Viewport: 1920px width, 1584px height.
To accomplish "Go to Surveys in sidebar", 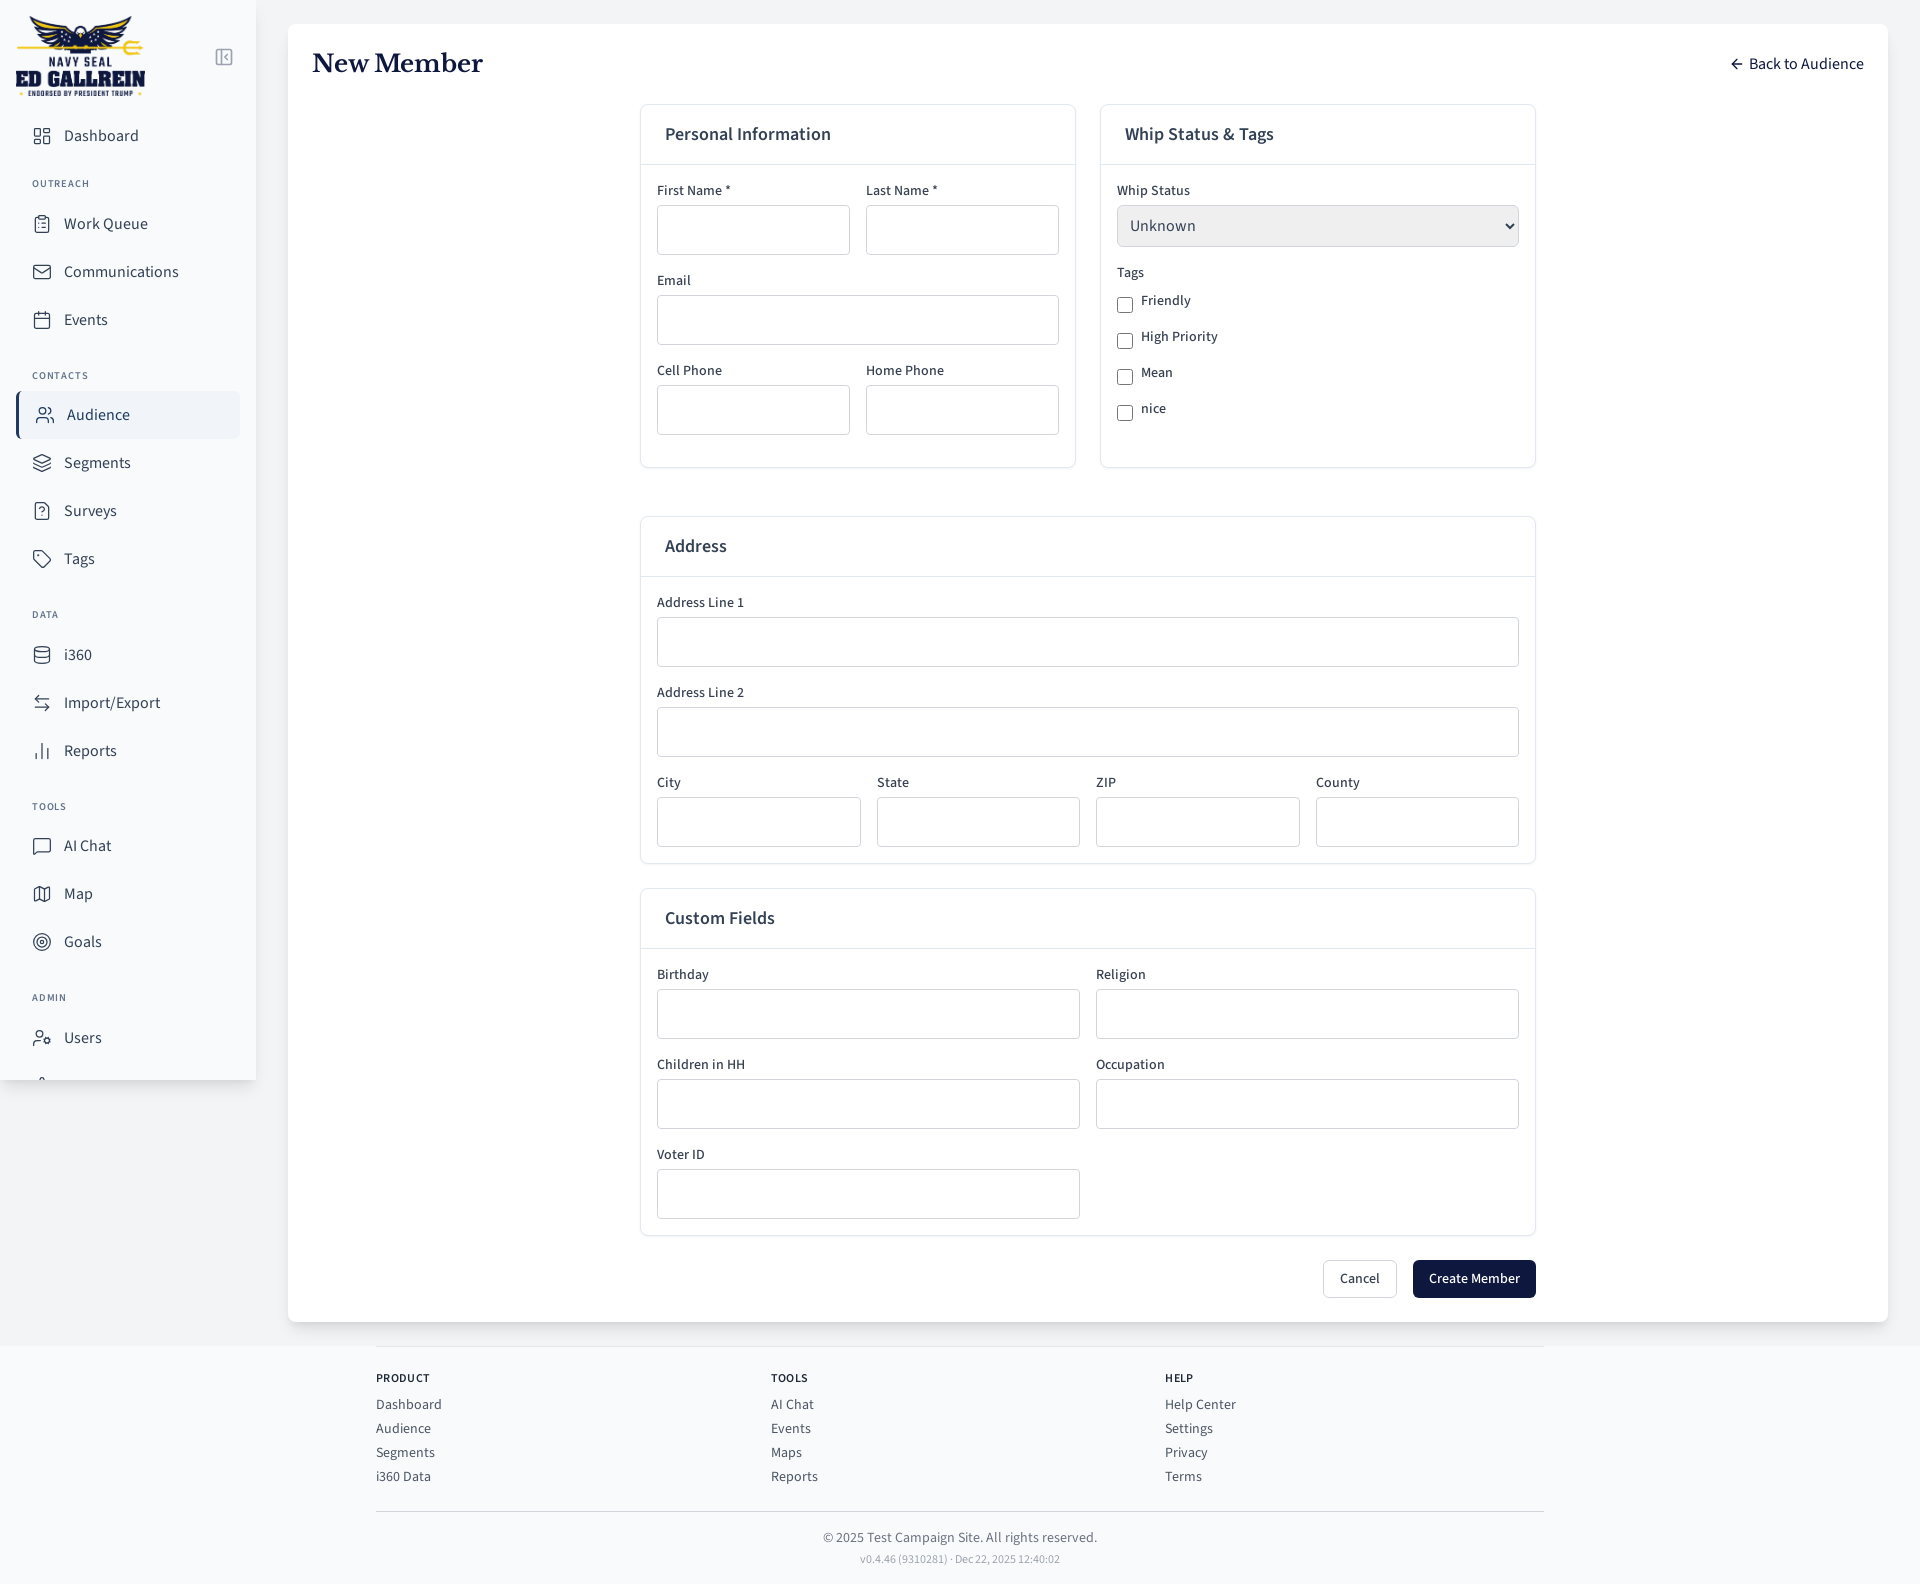I will (x=90, y=511).
